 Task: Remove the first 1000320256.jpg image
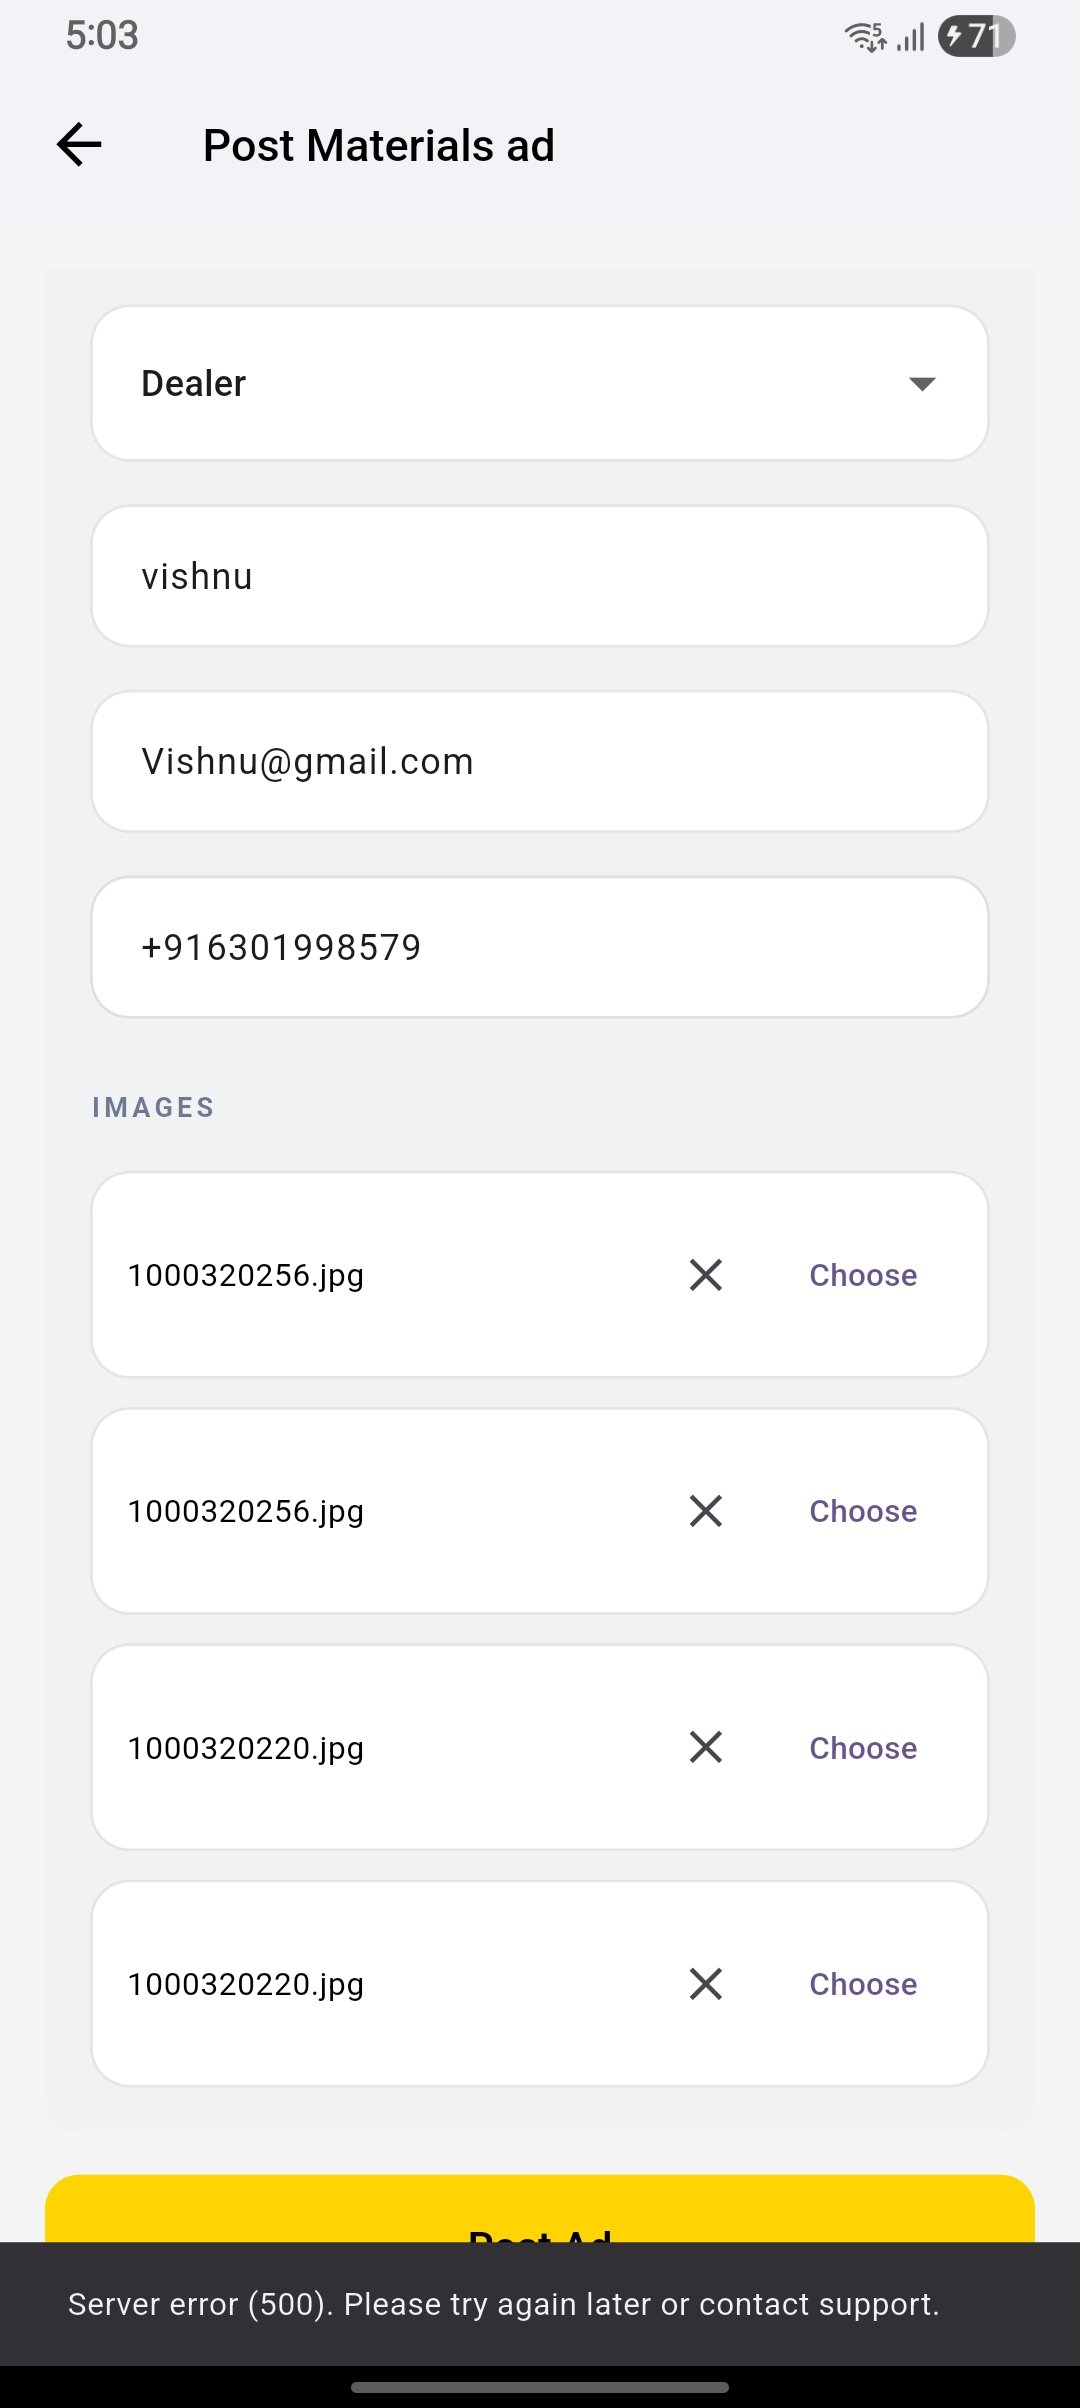[706, 1275]
